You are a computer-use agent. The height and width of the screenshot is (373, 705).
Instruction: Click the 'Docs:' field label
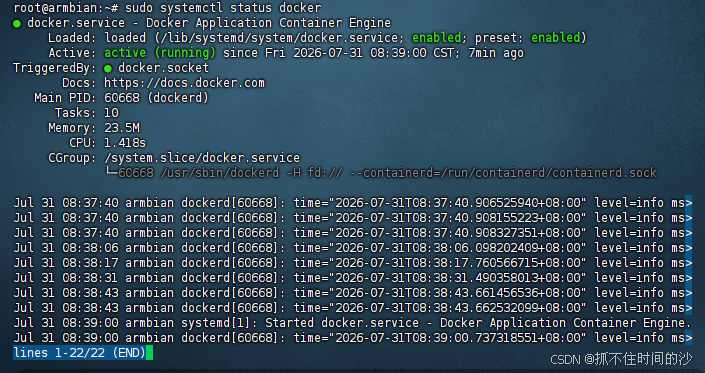(x=79, y=83)
